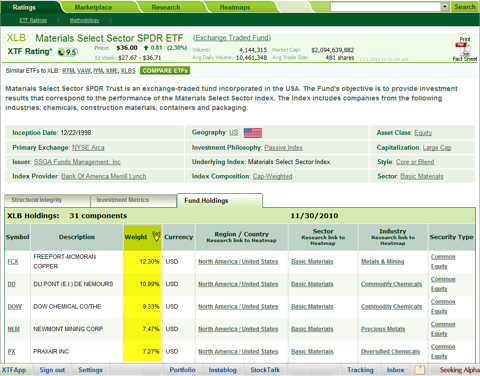Sort holdings by Weight arrow icon
Image resolution: width=480 pixels, height=376 pixels.
point(156,236)
